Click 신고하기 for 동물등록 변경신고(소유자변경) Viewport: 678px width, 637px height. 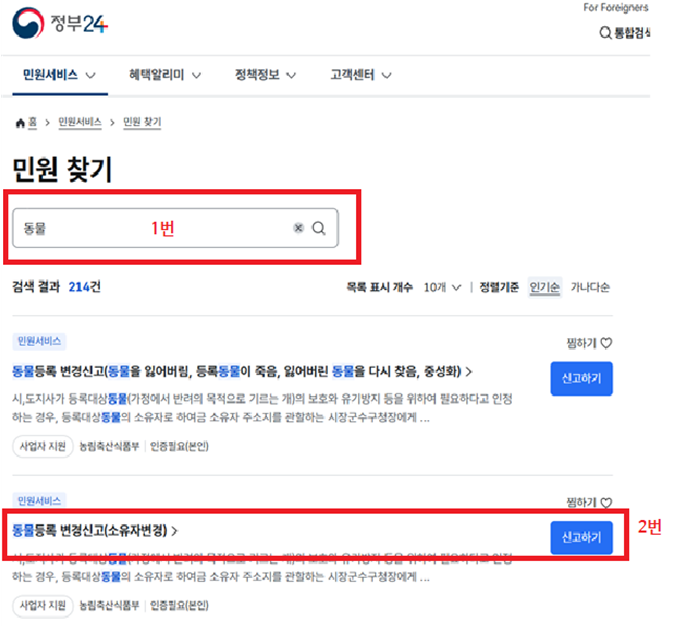[581, 538]
